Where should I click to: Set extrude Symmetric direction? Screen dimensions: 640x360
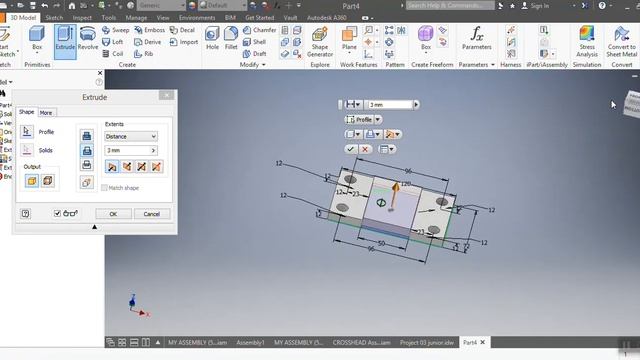[x=142, y=167]
